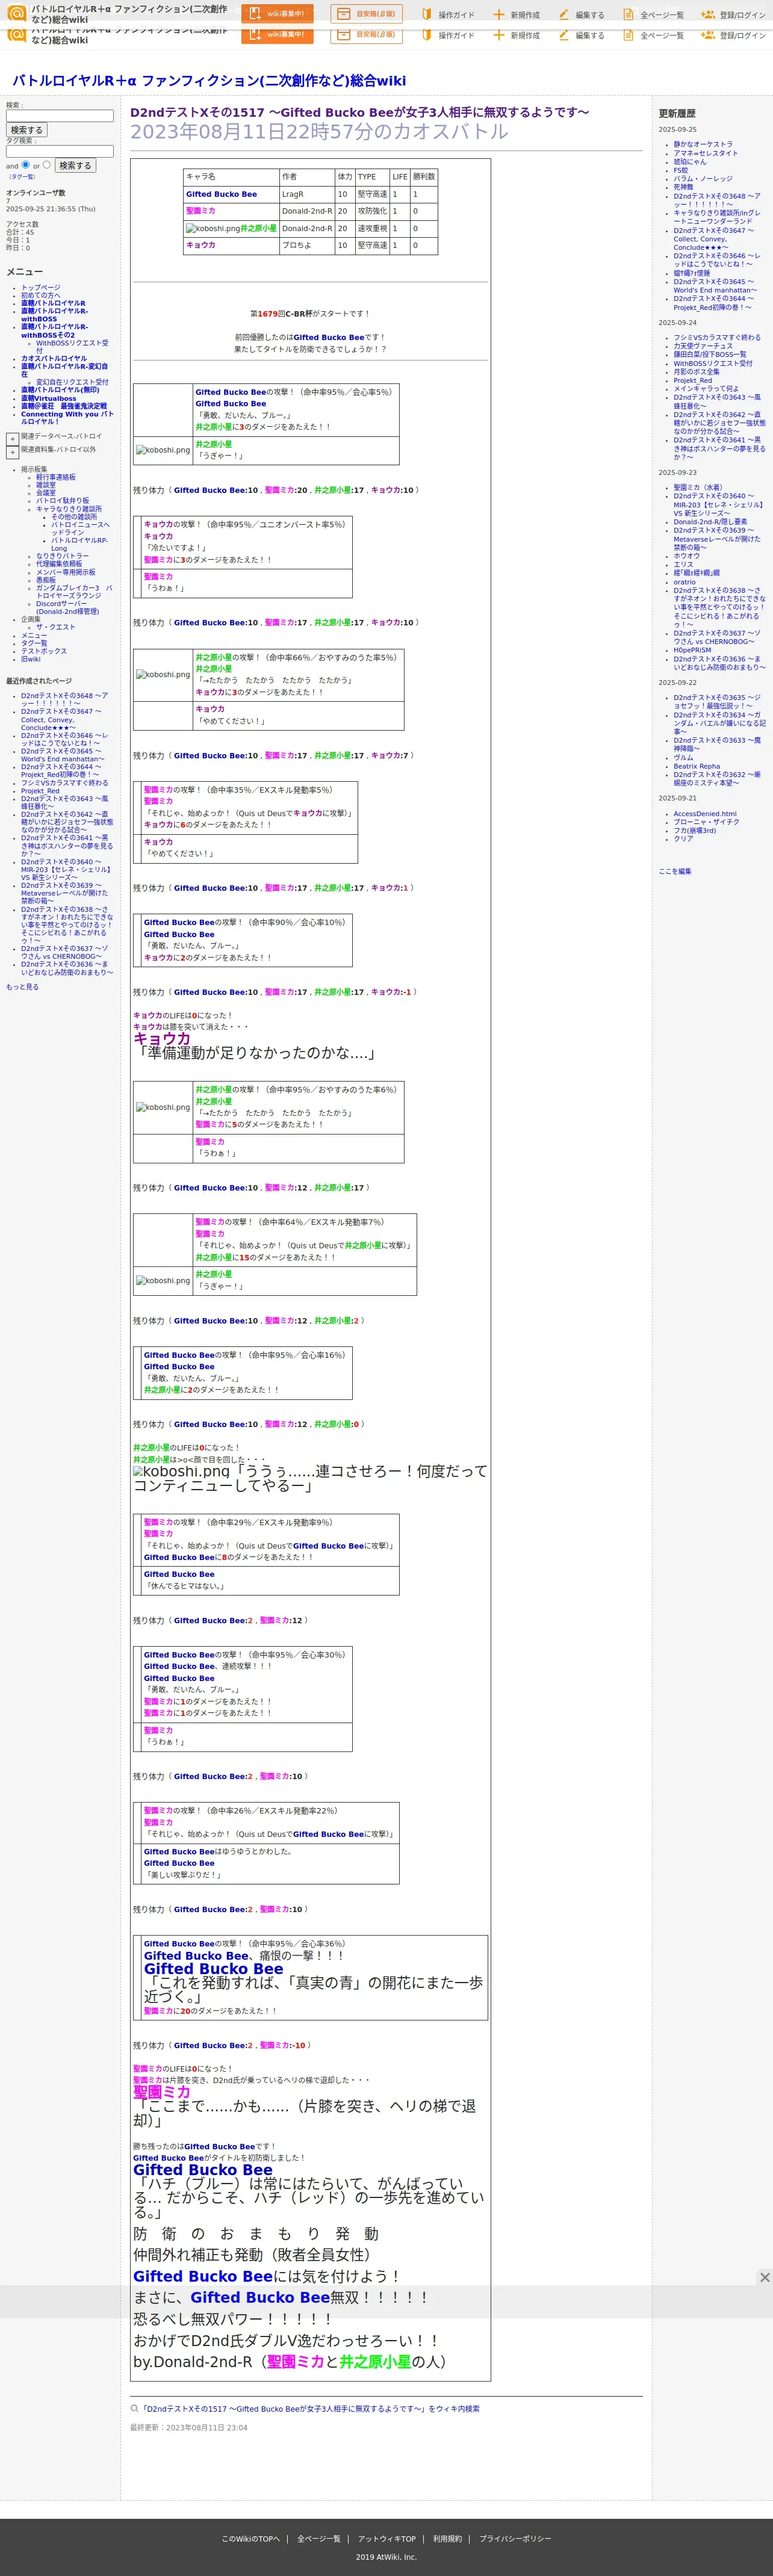Click 登録/ログイン in the uppermost header row
Screen dimensions: 773x2576
733,15
